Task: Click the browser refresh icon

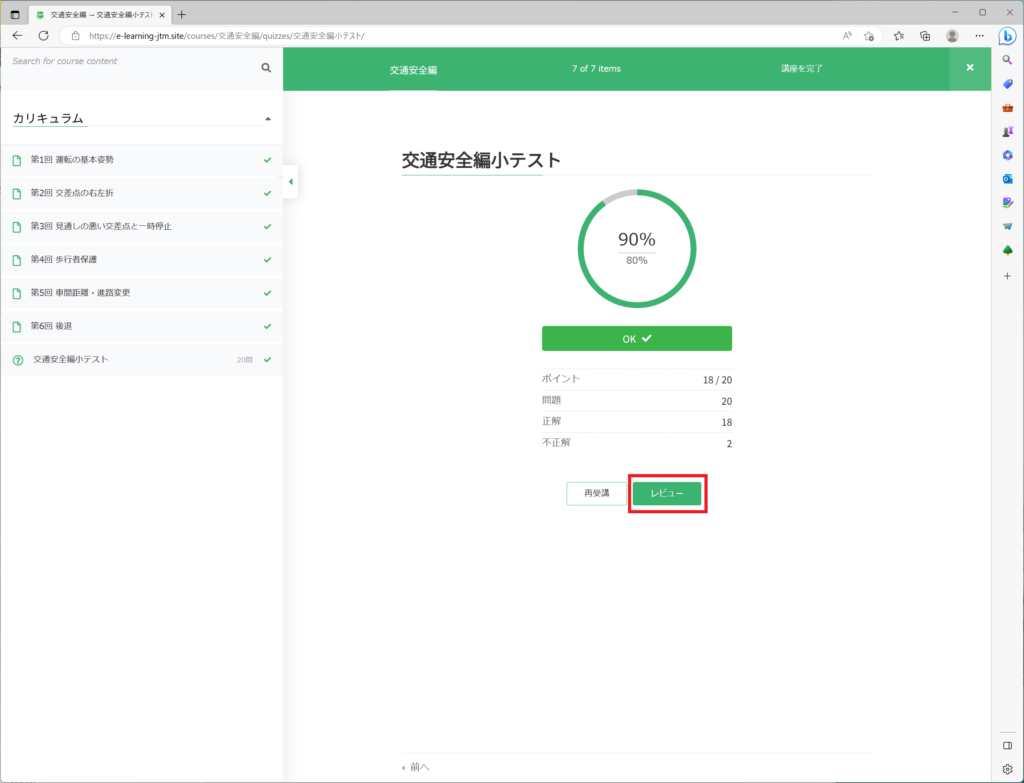Action: pos(43,35)
